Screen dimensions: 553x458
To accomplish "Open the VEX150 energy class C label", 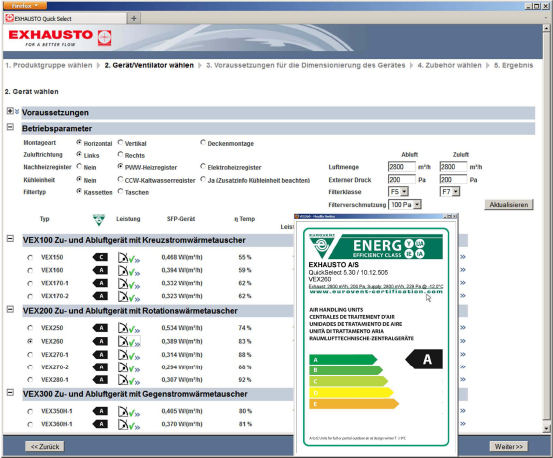I will pos(100,257).
